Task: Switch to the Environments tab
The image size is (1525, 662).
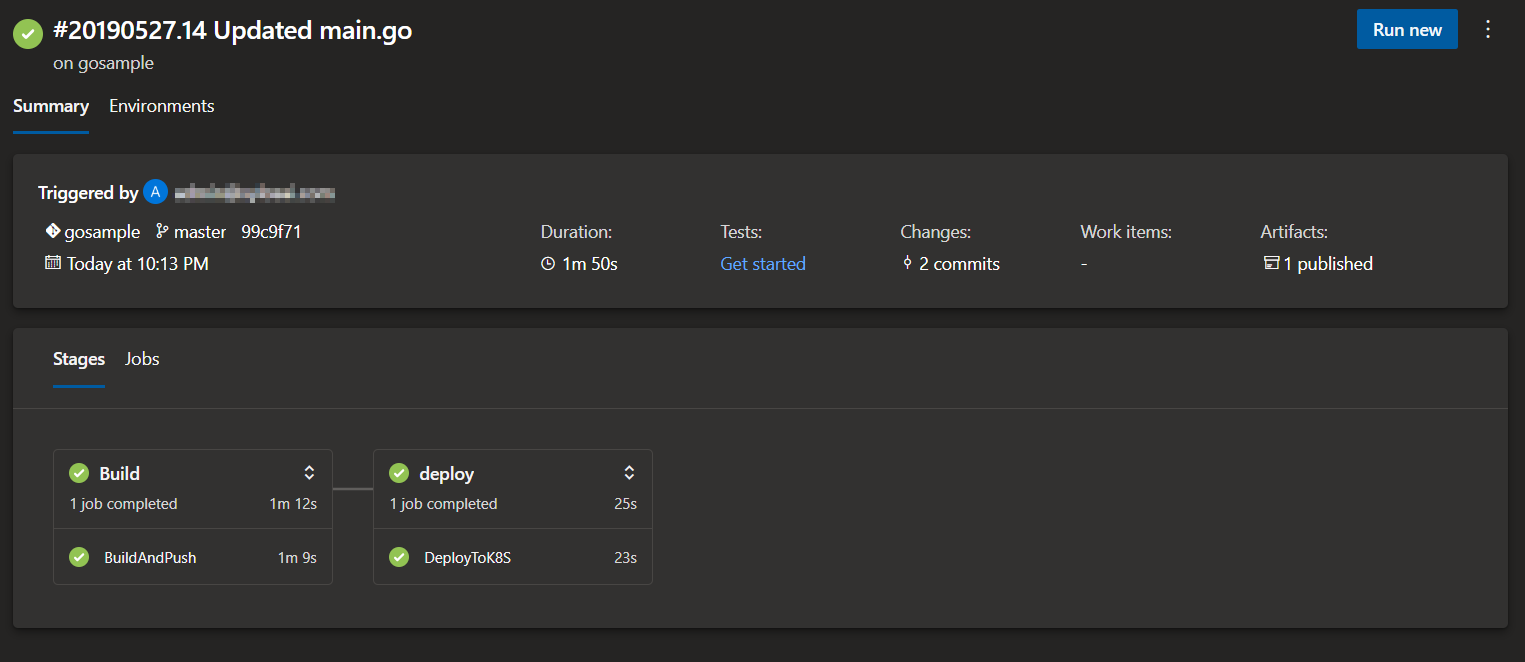Action: (x=161, y=106)
